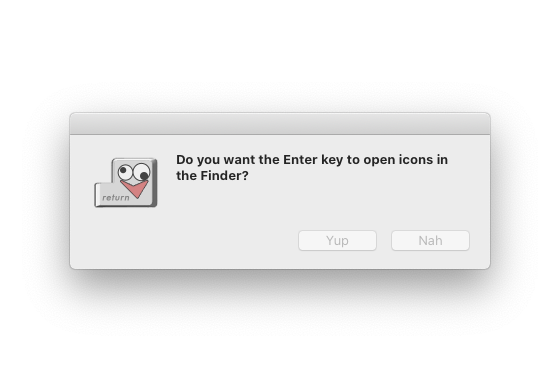Click the red mouth on the key icon

135,189
